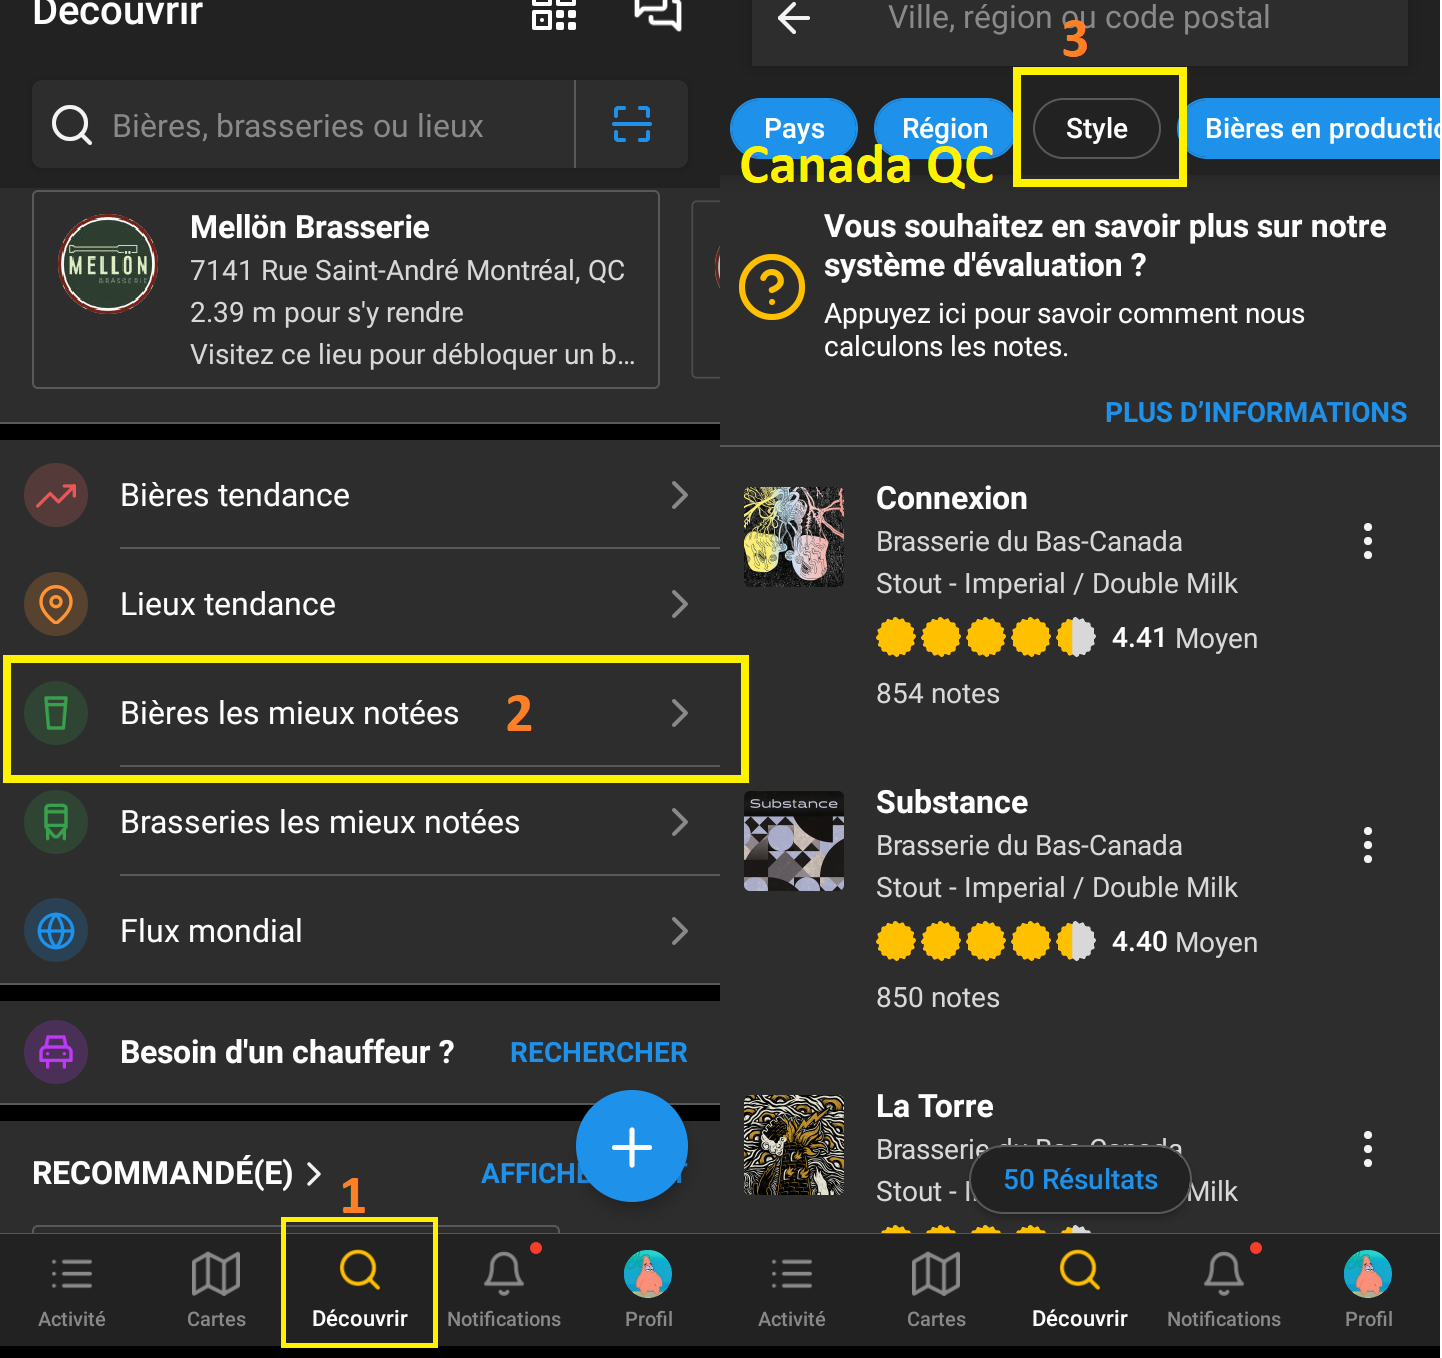Viewport: 1442px width, 1358px height.
Task: Expand the Lieux tendance chevron
Action: pos(680,604)
